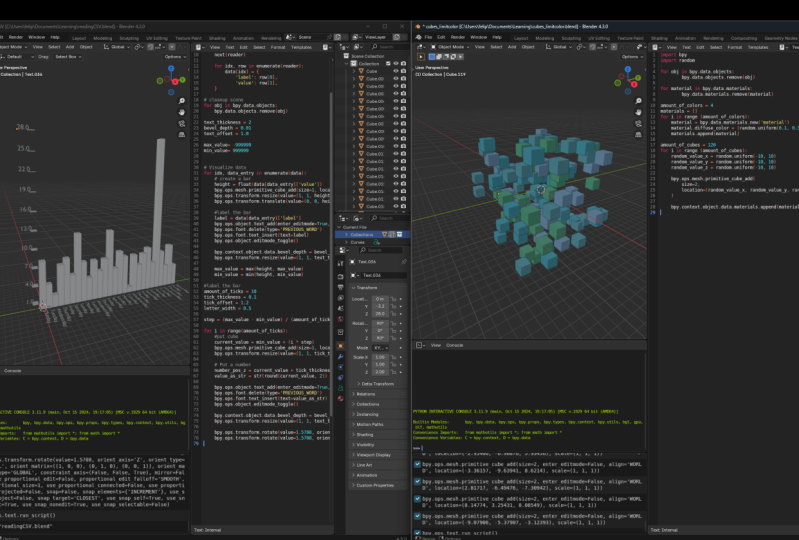Open the Output properties tab
Viewport: 799px width, 540px height.
[340, 287]
